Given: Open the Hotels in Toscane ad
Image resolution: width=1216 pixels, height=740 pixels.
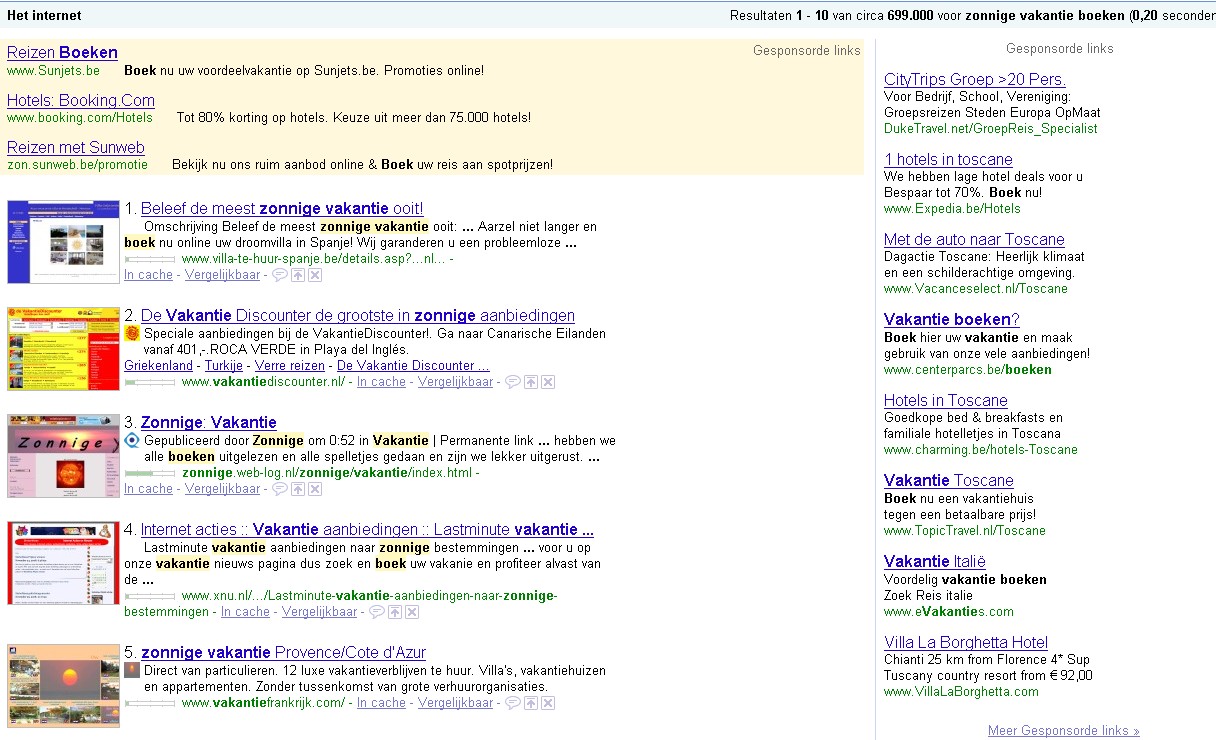Looking at the screenshot, I should tap(946, 401).
